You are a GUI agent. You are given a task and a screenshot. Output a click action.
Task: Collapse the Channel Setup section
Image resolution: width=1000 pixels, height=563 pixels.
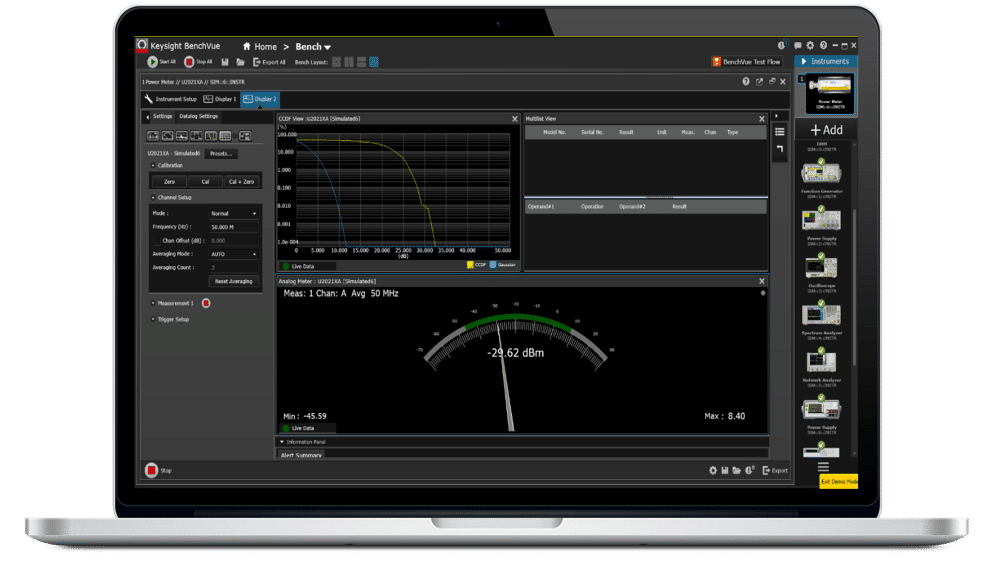(153, 198)
